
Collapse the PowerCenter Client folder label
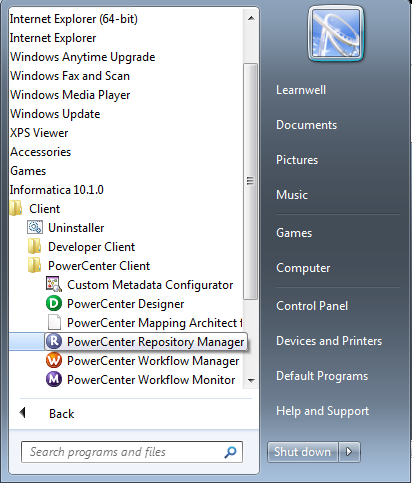99,266
